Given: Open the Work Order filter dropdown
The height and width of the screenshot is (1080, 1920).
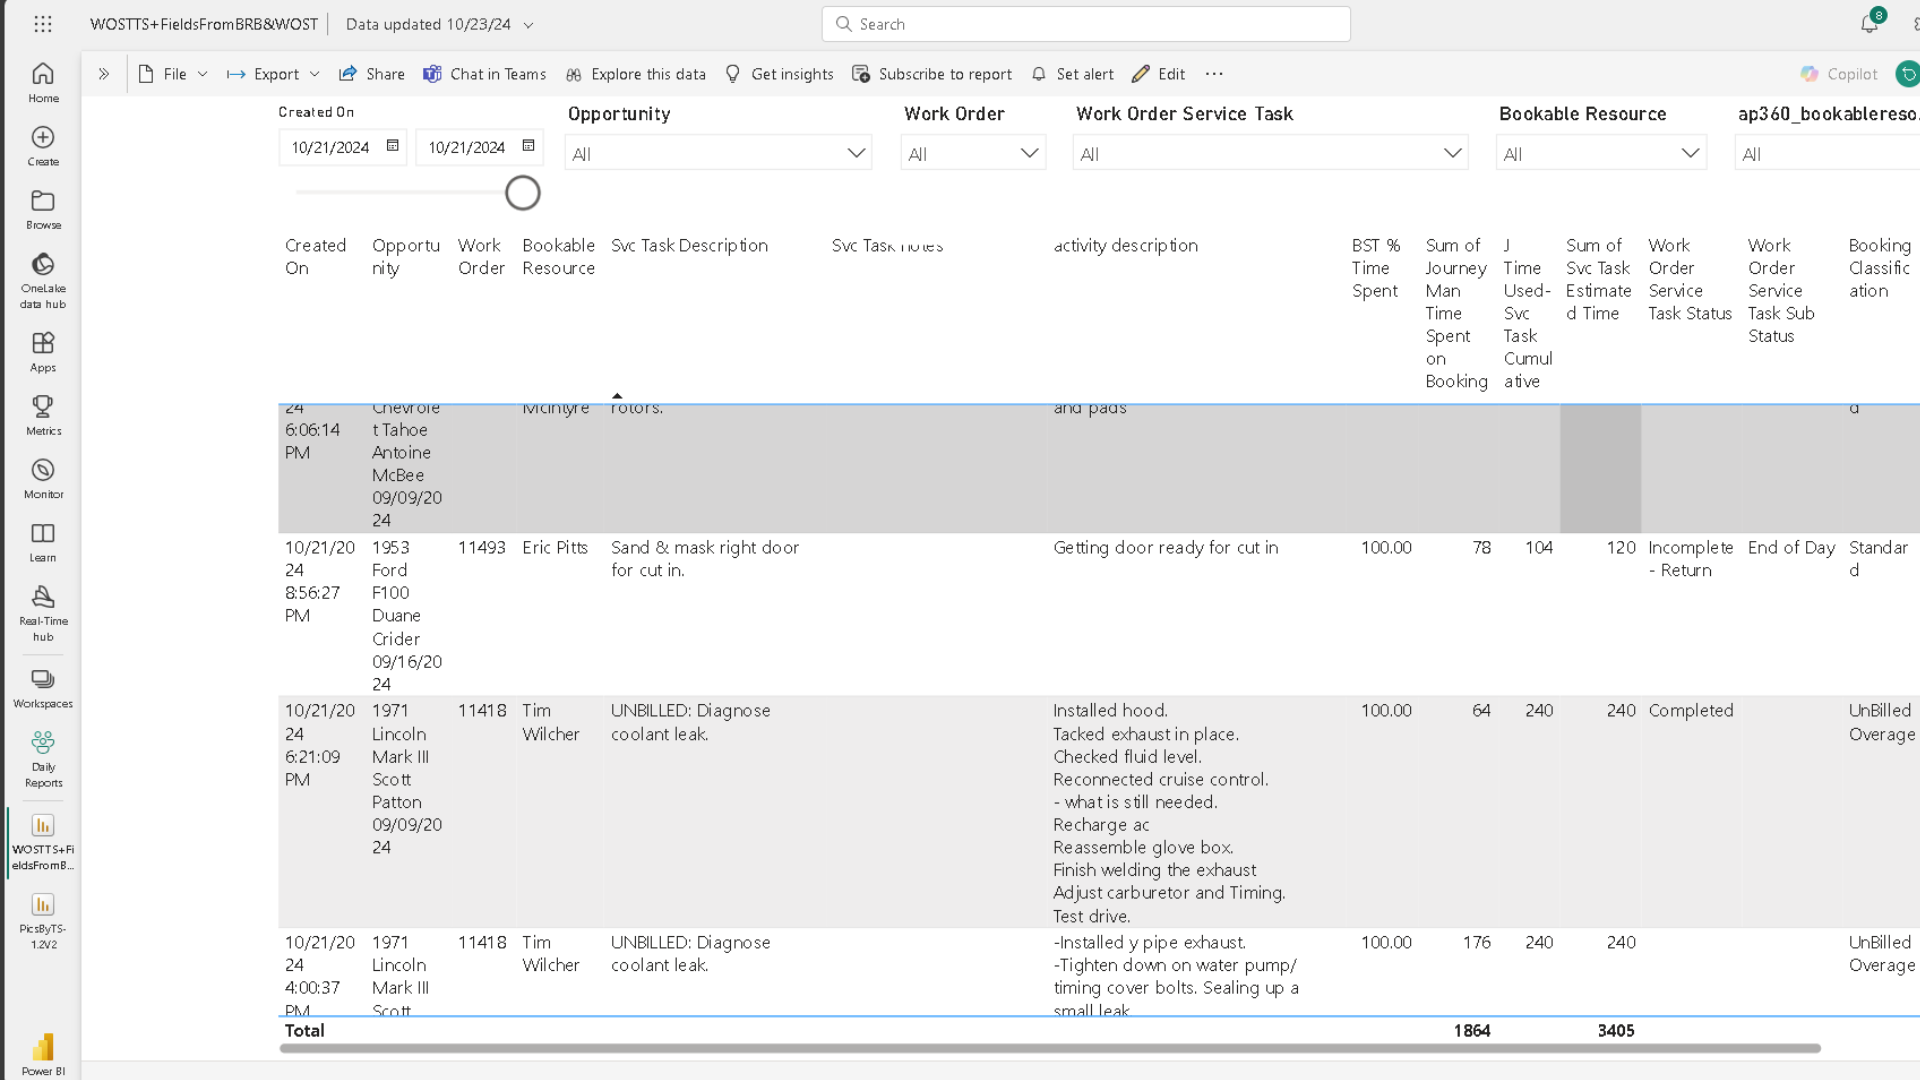Looking at the screenshot, I should coord(973,153).
